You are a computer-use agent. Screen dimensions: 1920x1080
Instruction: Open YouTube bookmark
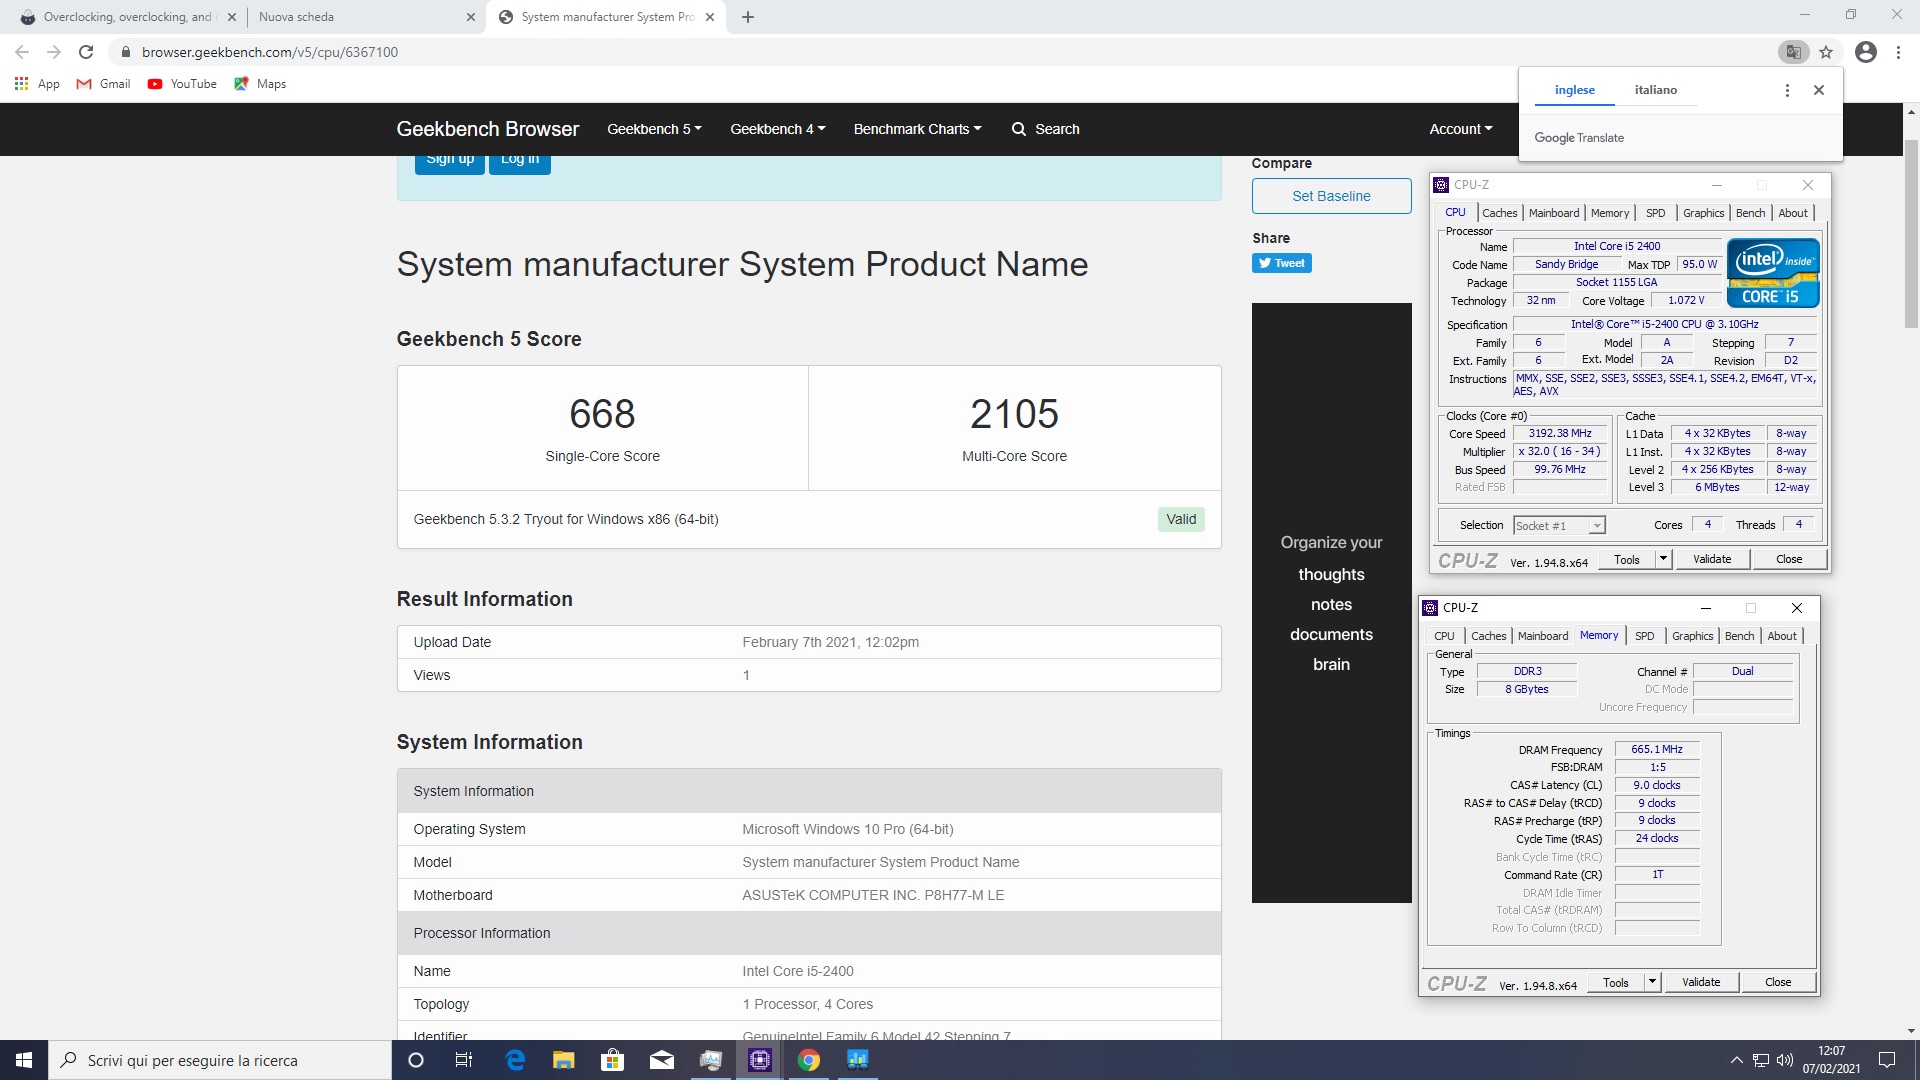[182, 84]
